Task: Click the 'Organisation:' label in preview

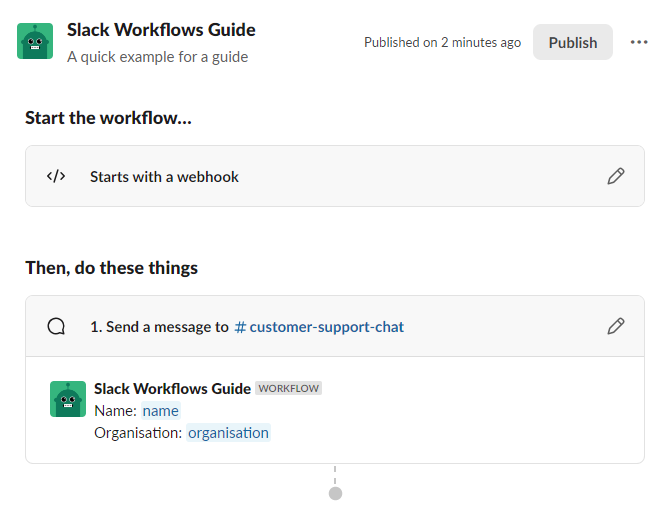Action: (x=138, y=433)
